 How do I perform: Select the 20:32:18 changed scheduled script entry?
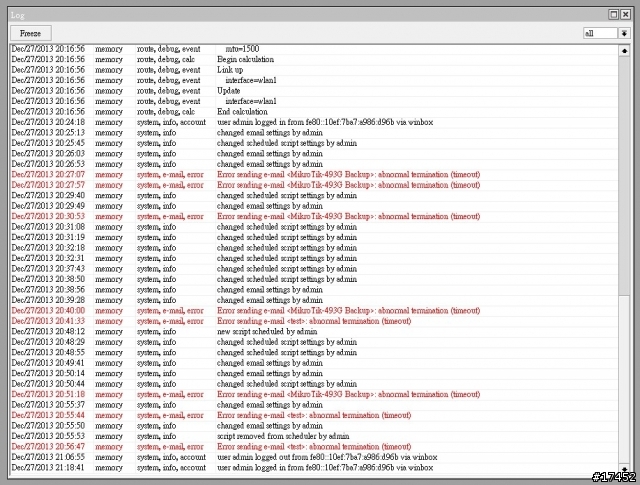pos(314,248)
